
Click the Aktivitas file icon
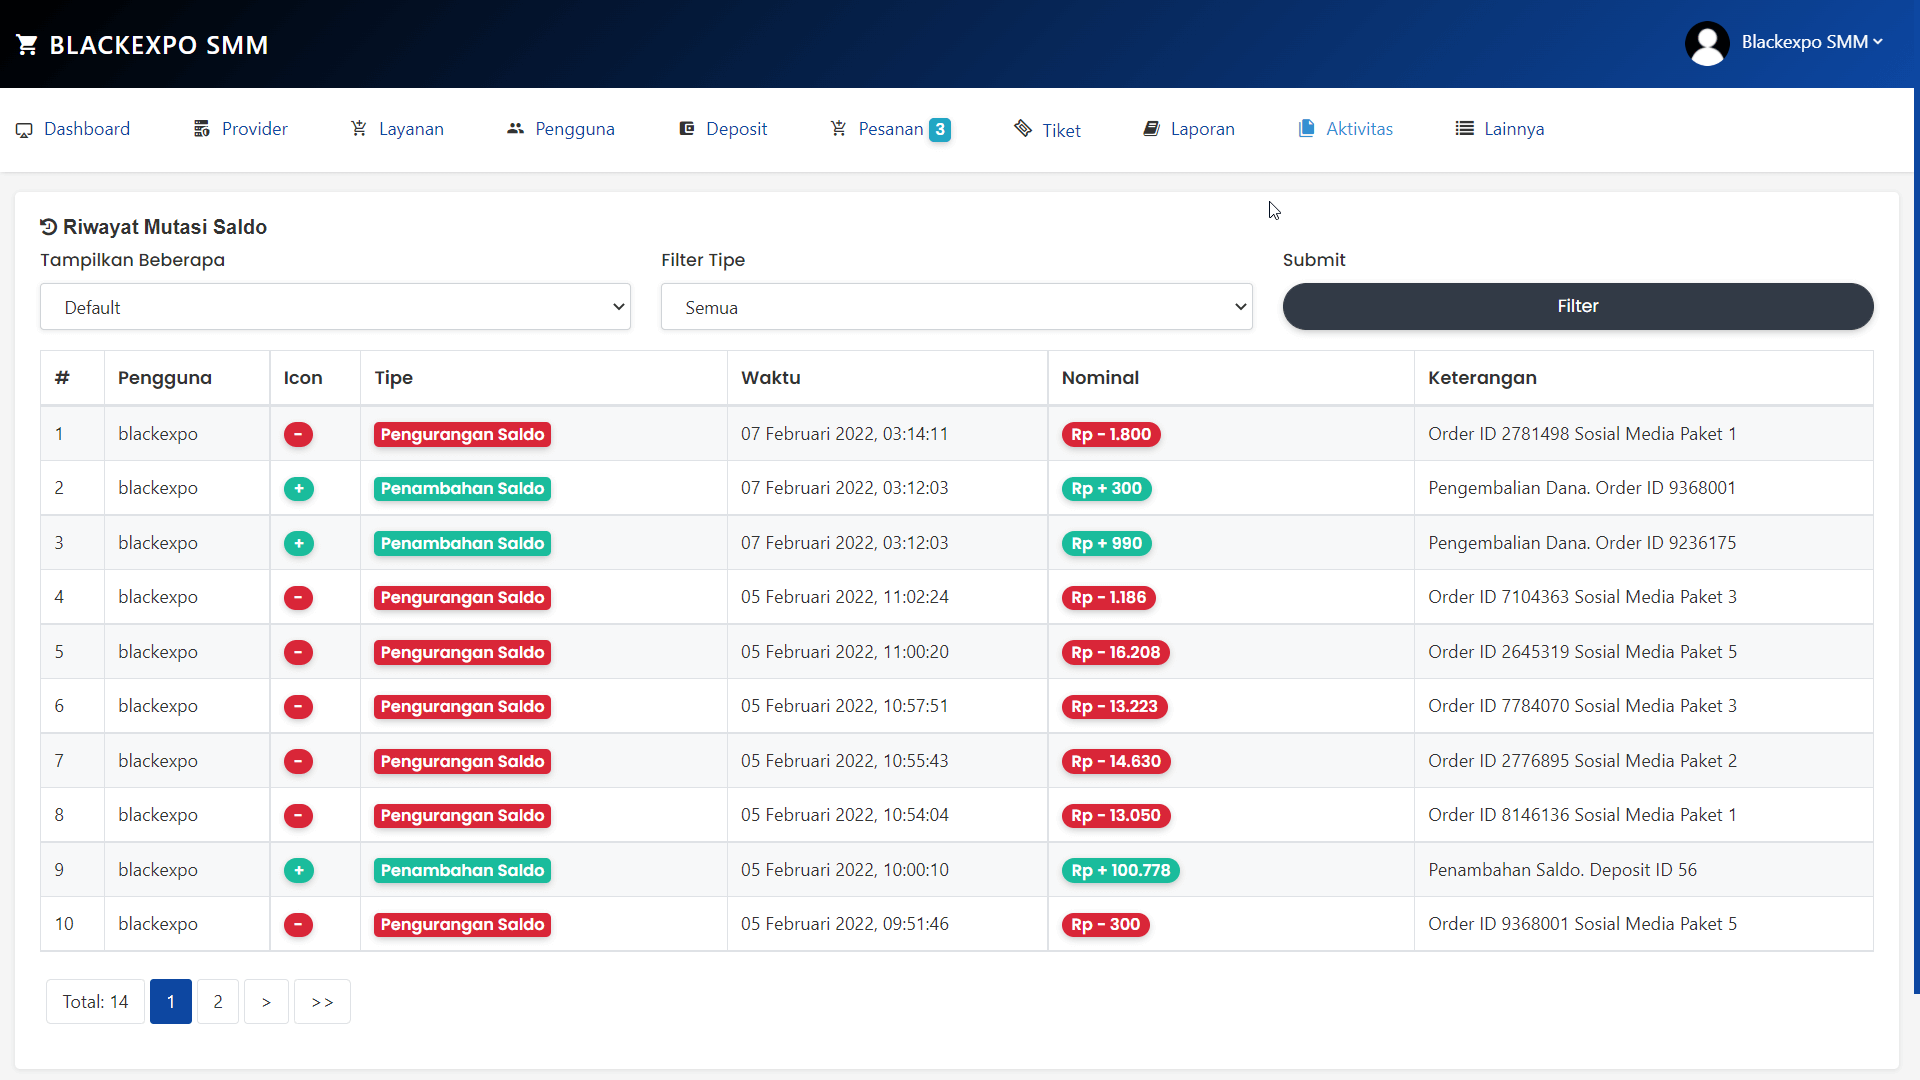click(1307, 128)
